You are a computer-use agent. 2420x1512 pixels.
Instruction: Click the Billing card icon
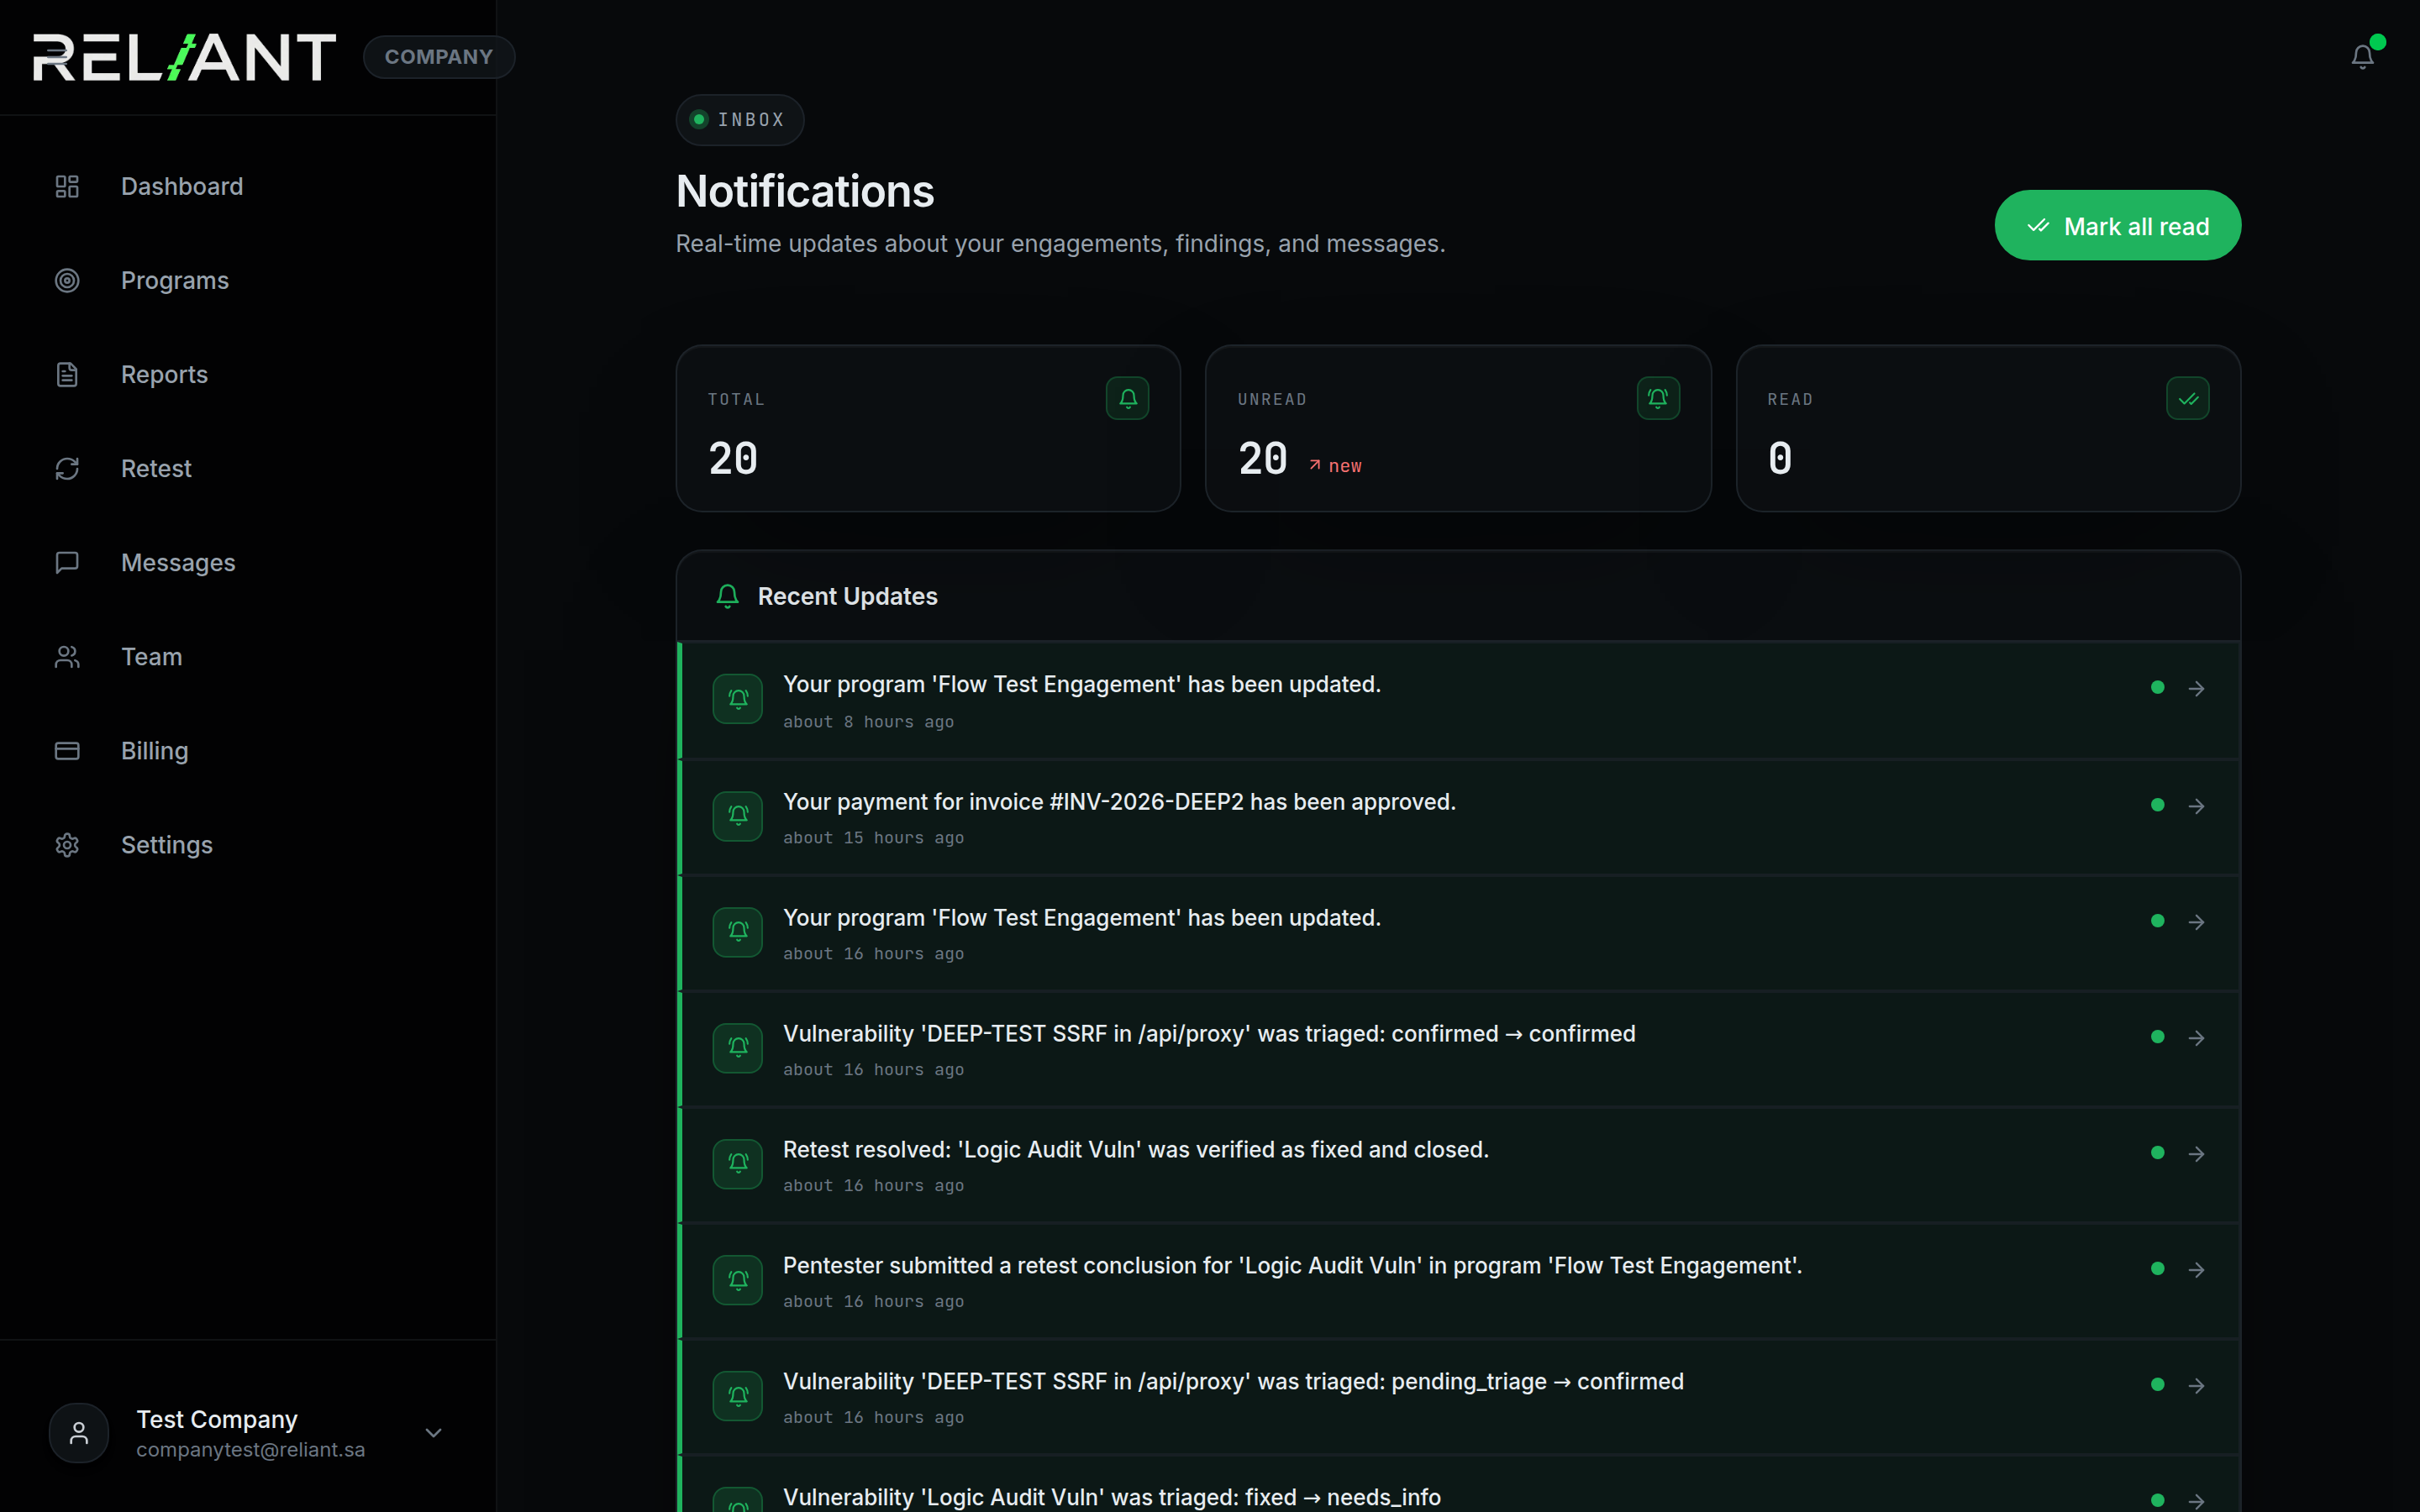coord(67,751)
